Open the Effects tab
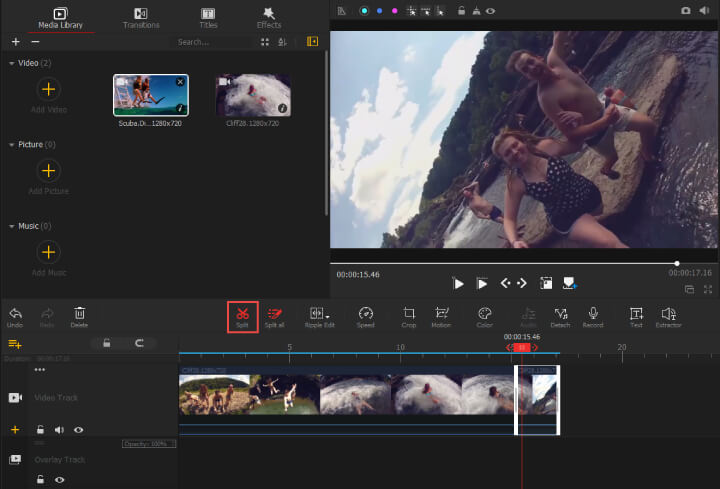 click(x=268, y=17)
